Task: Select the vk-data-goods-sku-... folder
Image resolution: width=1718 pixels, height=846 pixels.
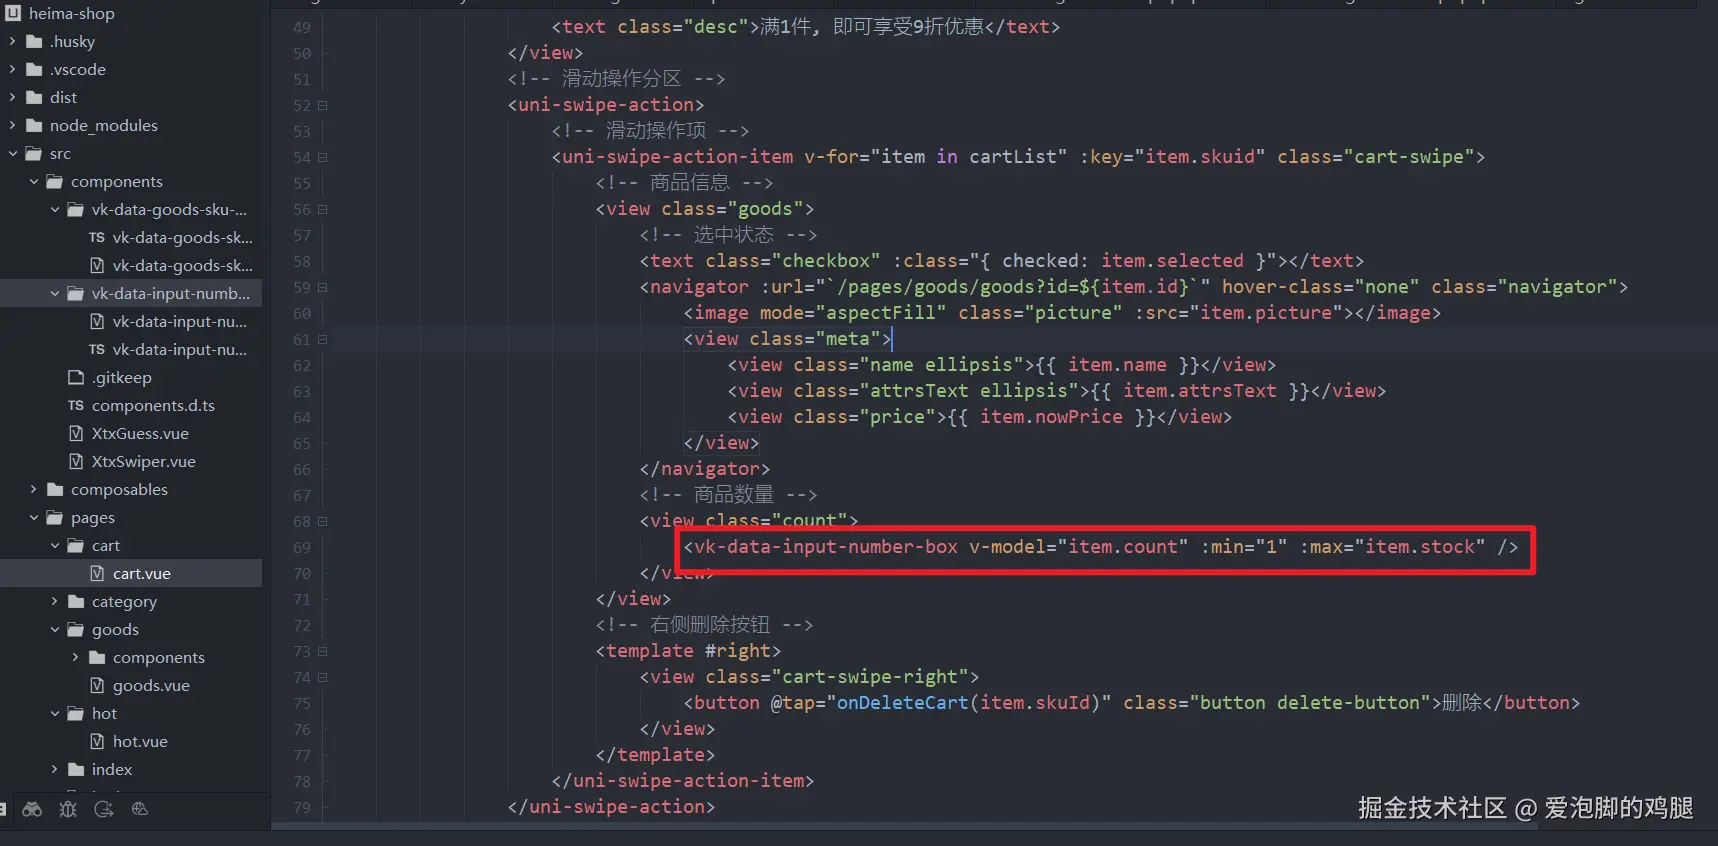Action: (x=169, y=209)
